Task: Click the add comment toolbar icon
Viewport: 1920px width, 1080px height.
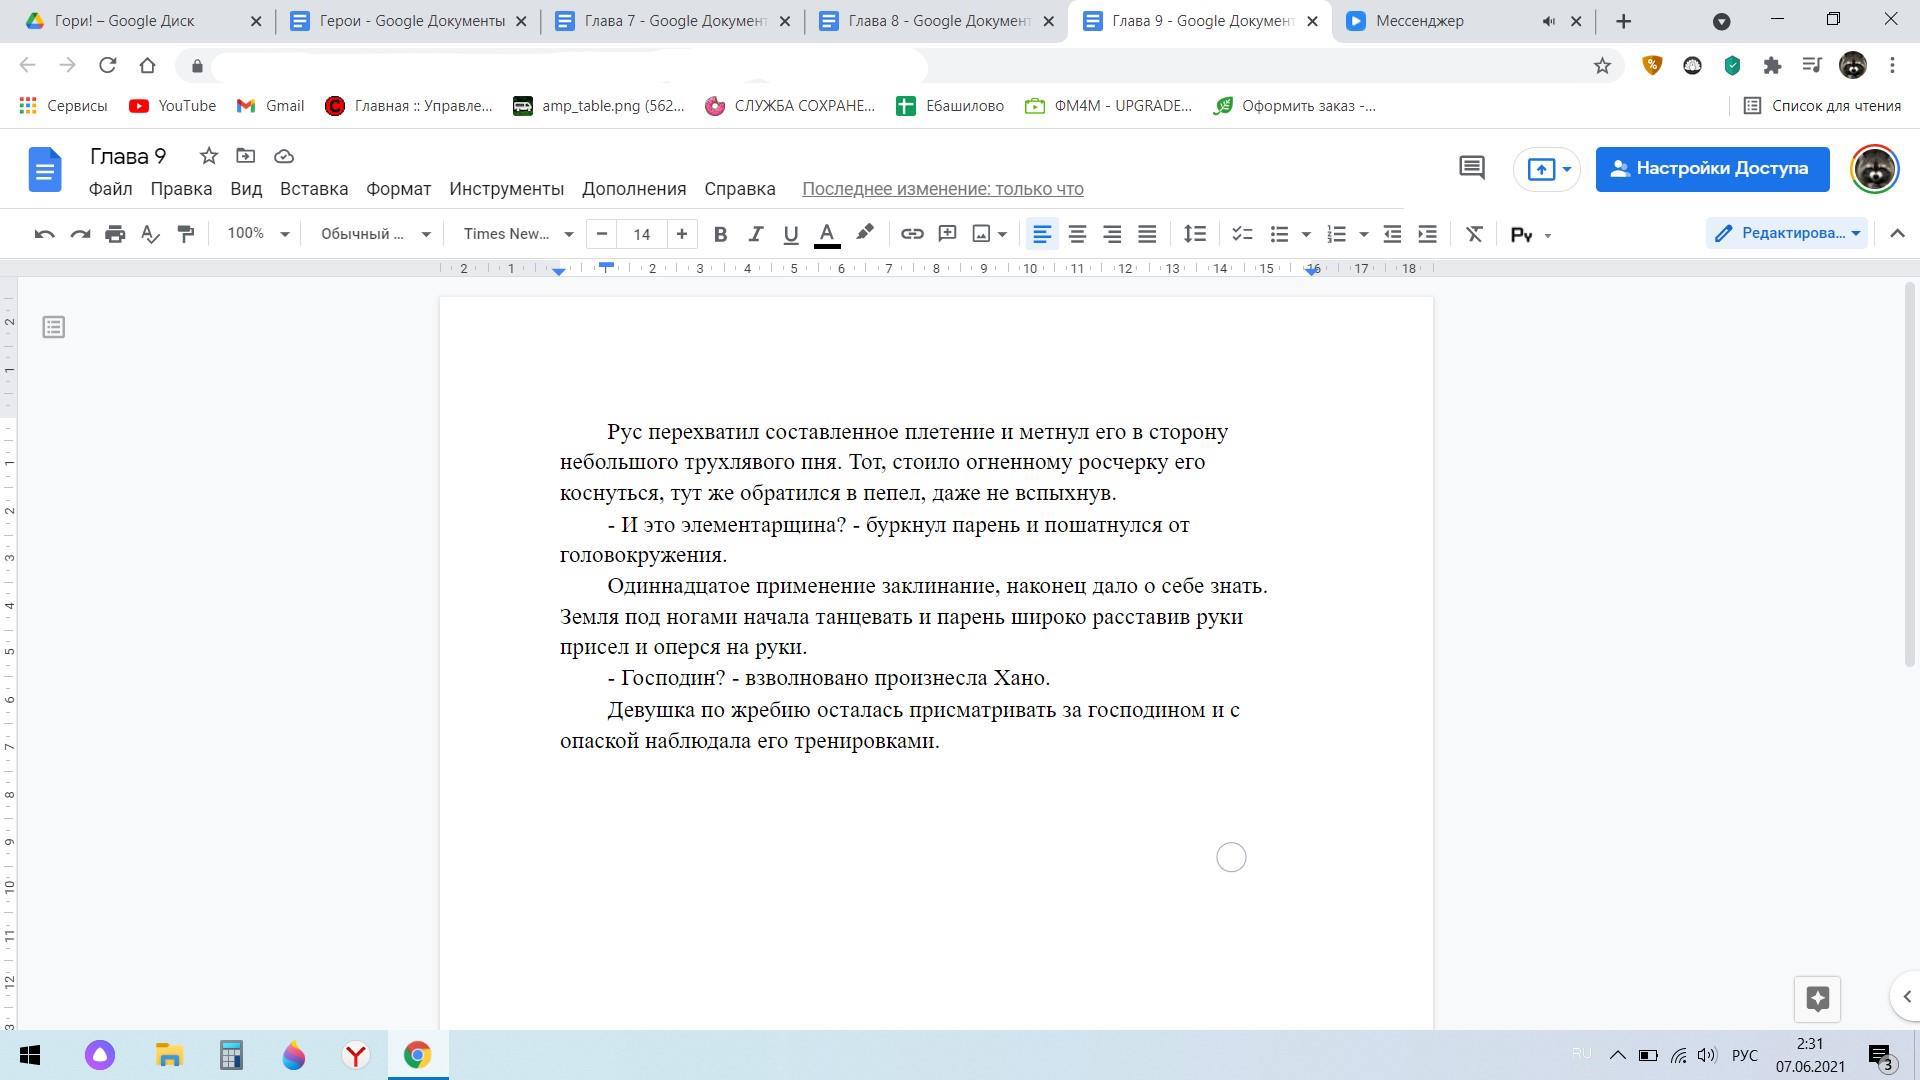Action: (947, 234)
